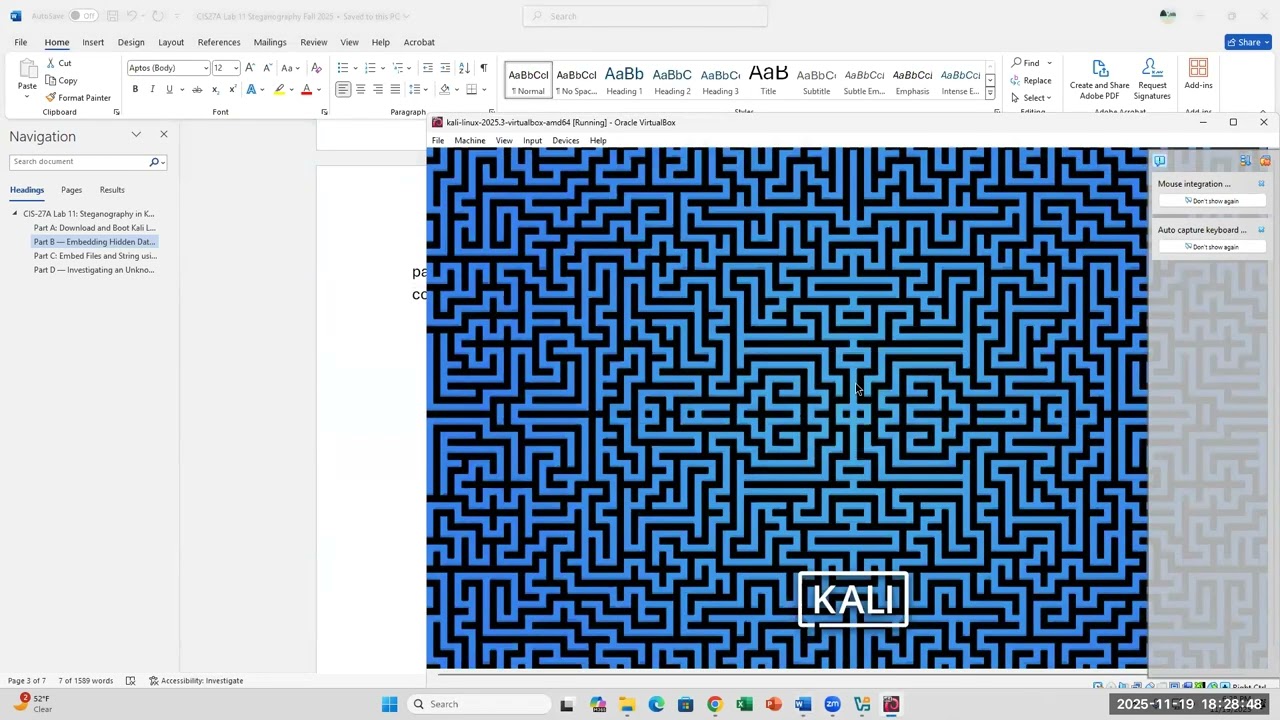Open the Insert ribbon tab

tap(93, 42)
